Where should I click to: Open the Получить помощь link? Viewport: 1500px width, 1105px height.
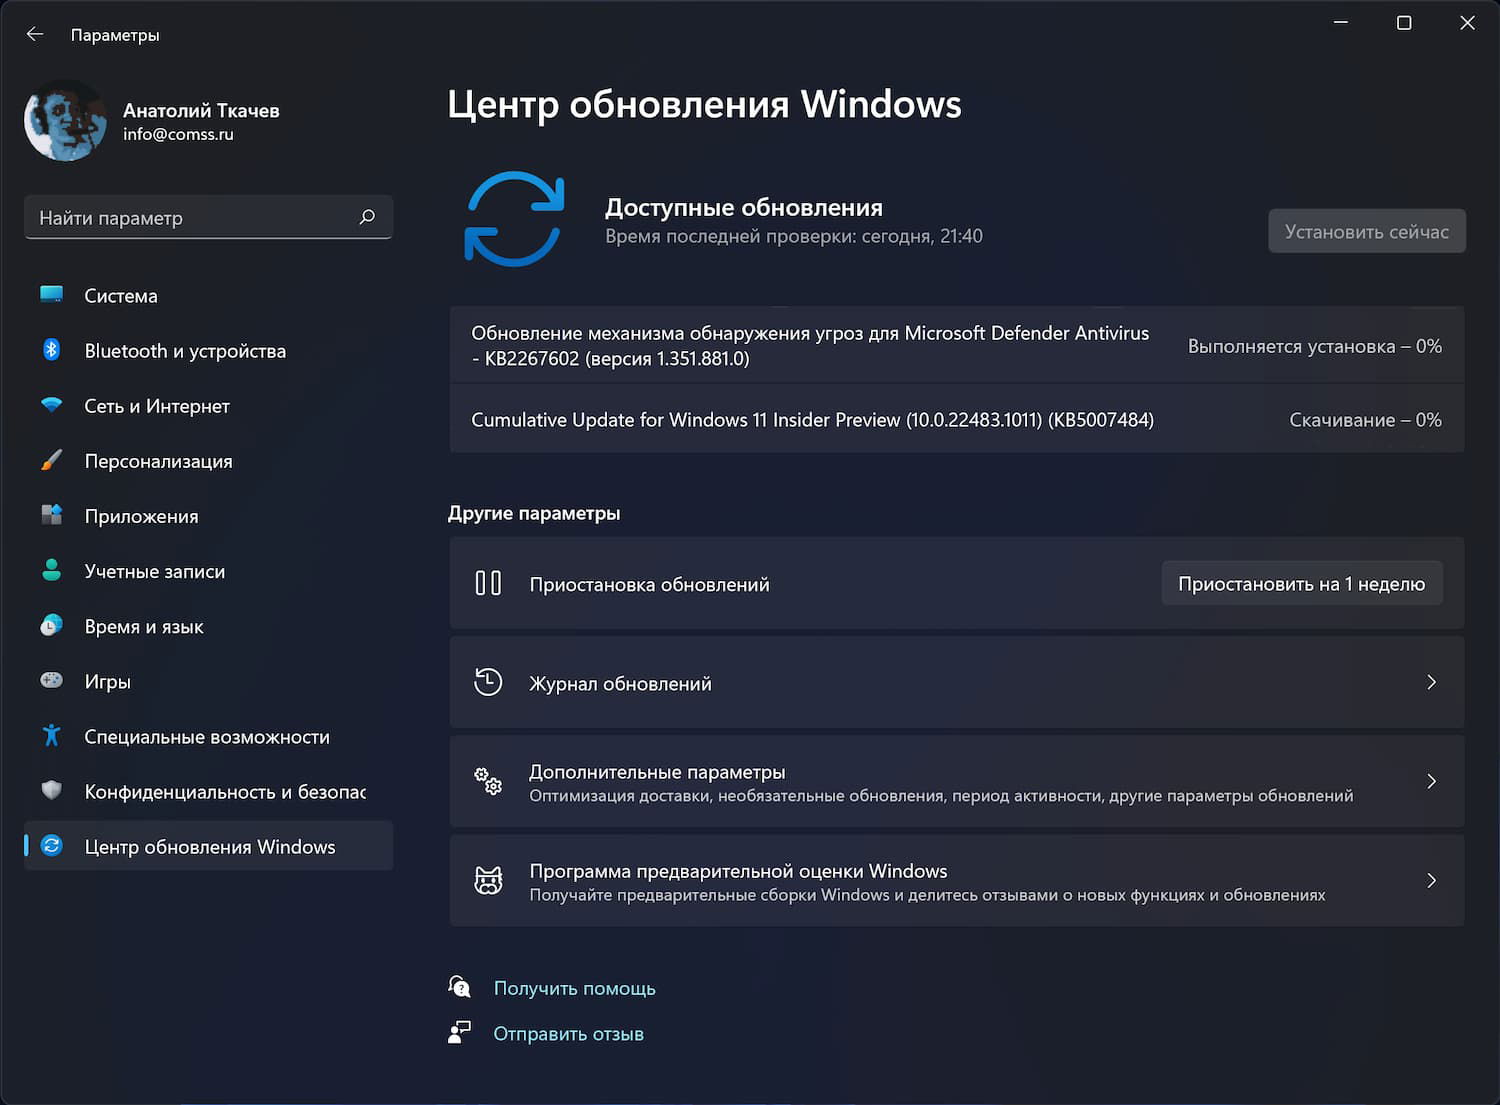[574, 988]
